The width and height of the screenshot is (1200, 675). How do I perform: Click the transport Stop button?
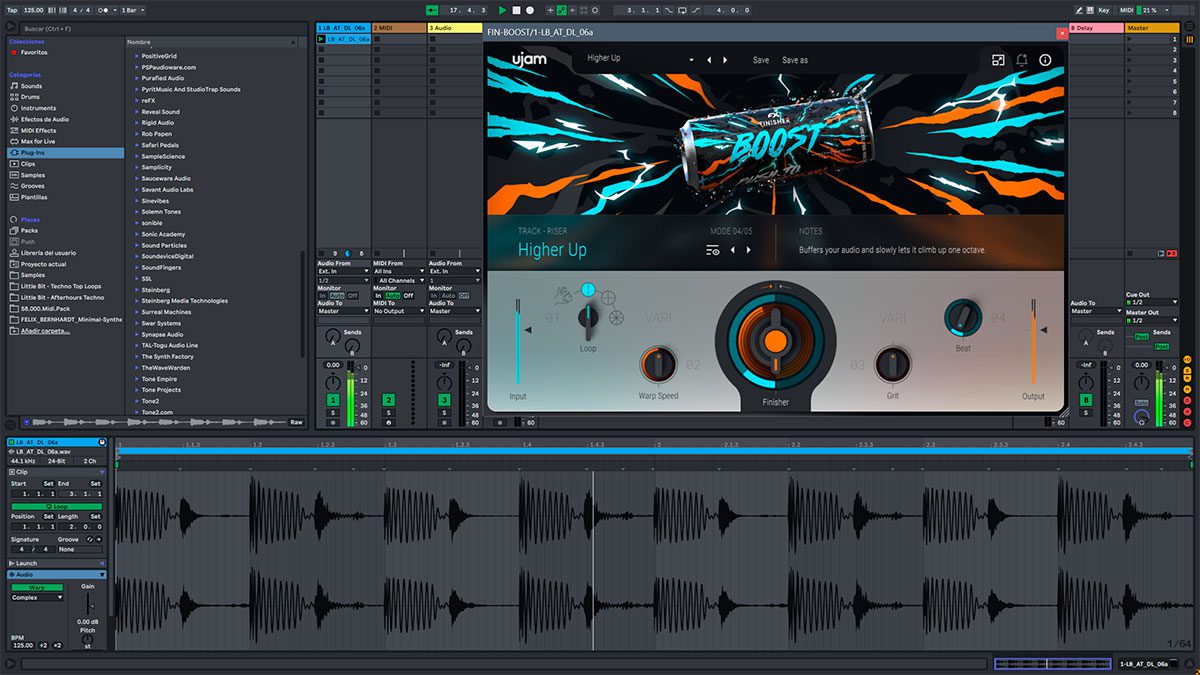click(516, 10)
